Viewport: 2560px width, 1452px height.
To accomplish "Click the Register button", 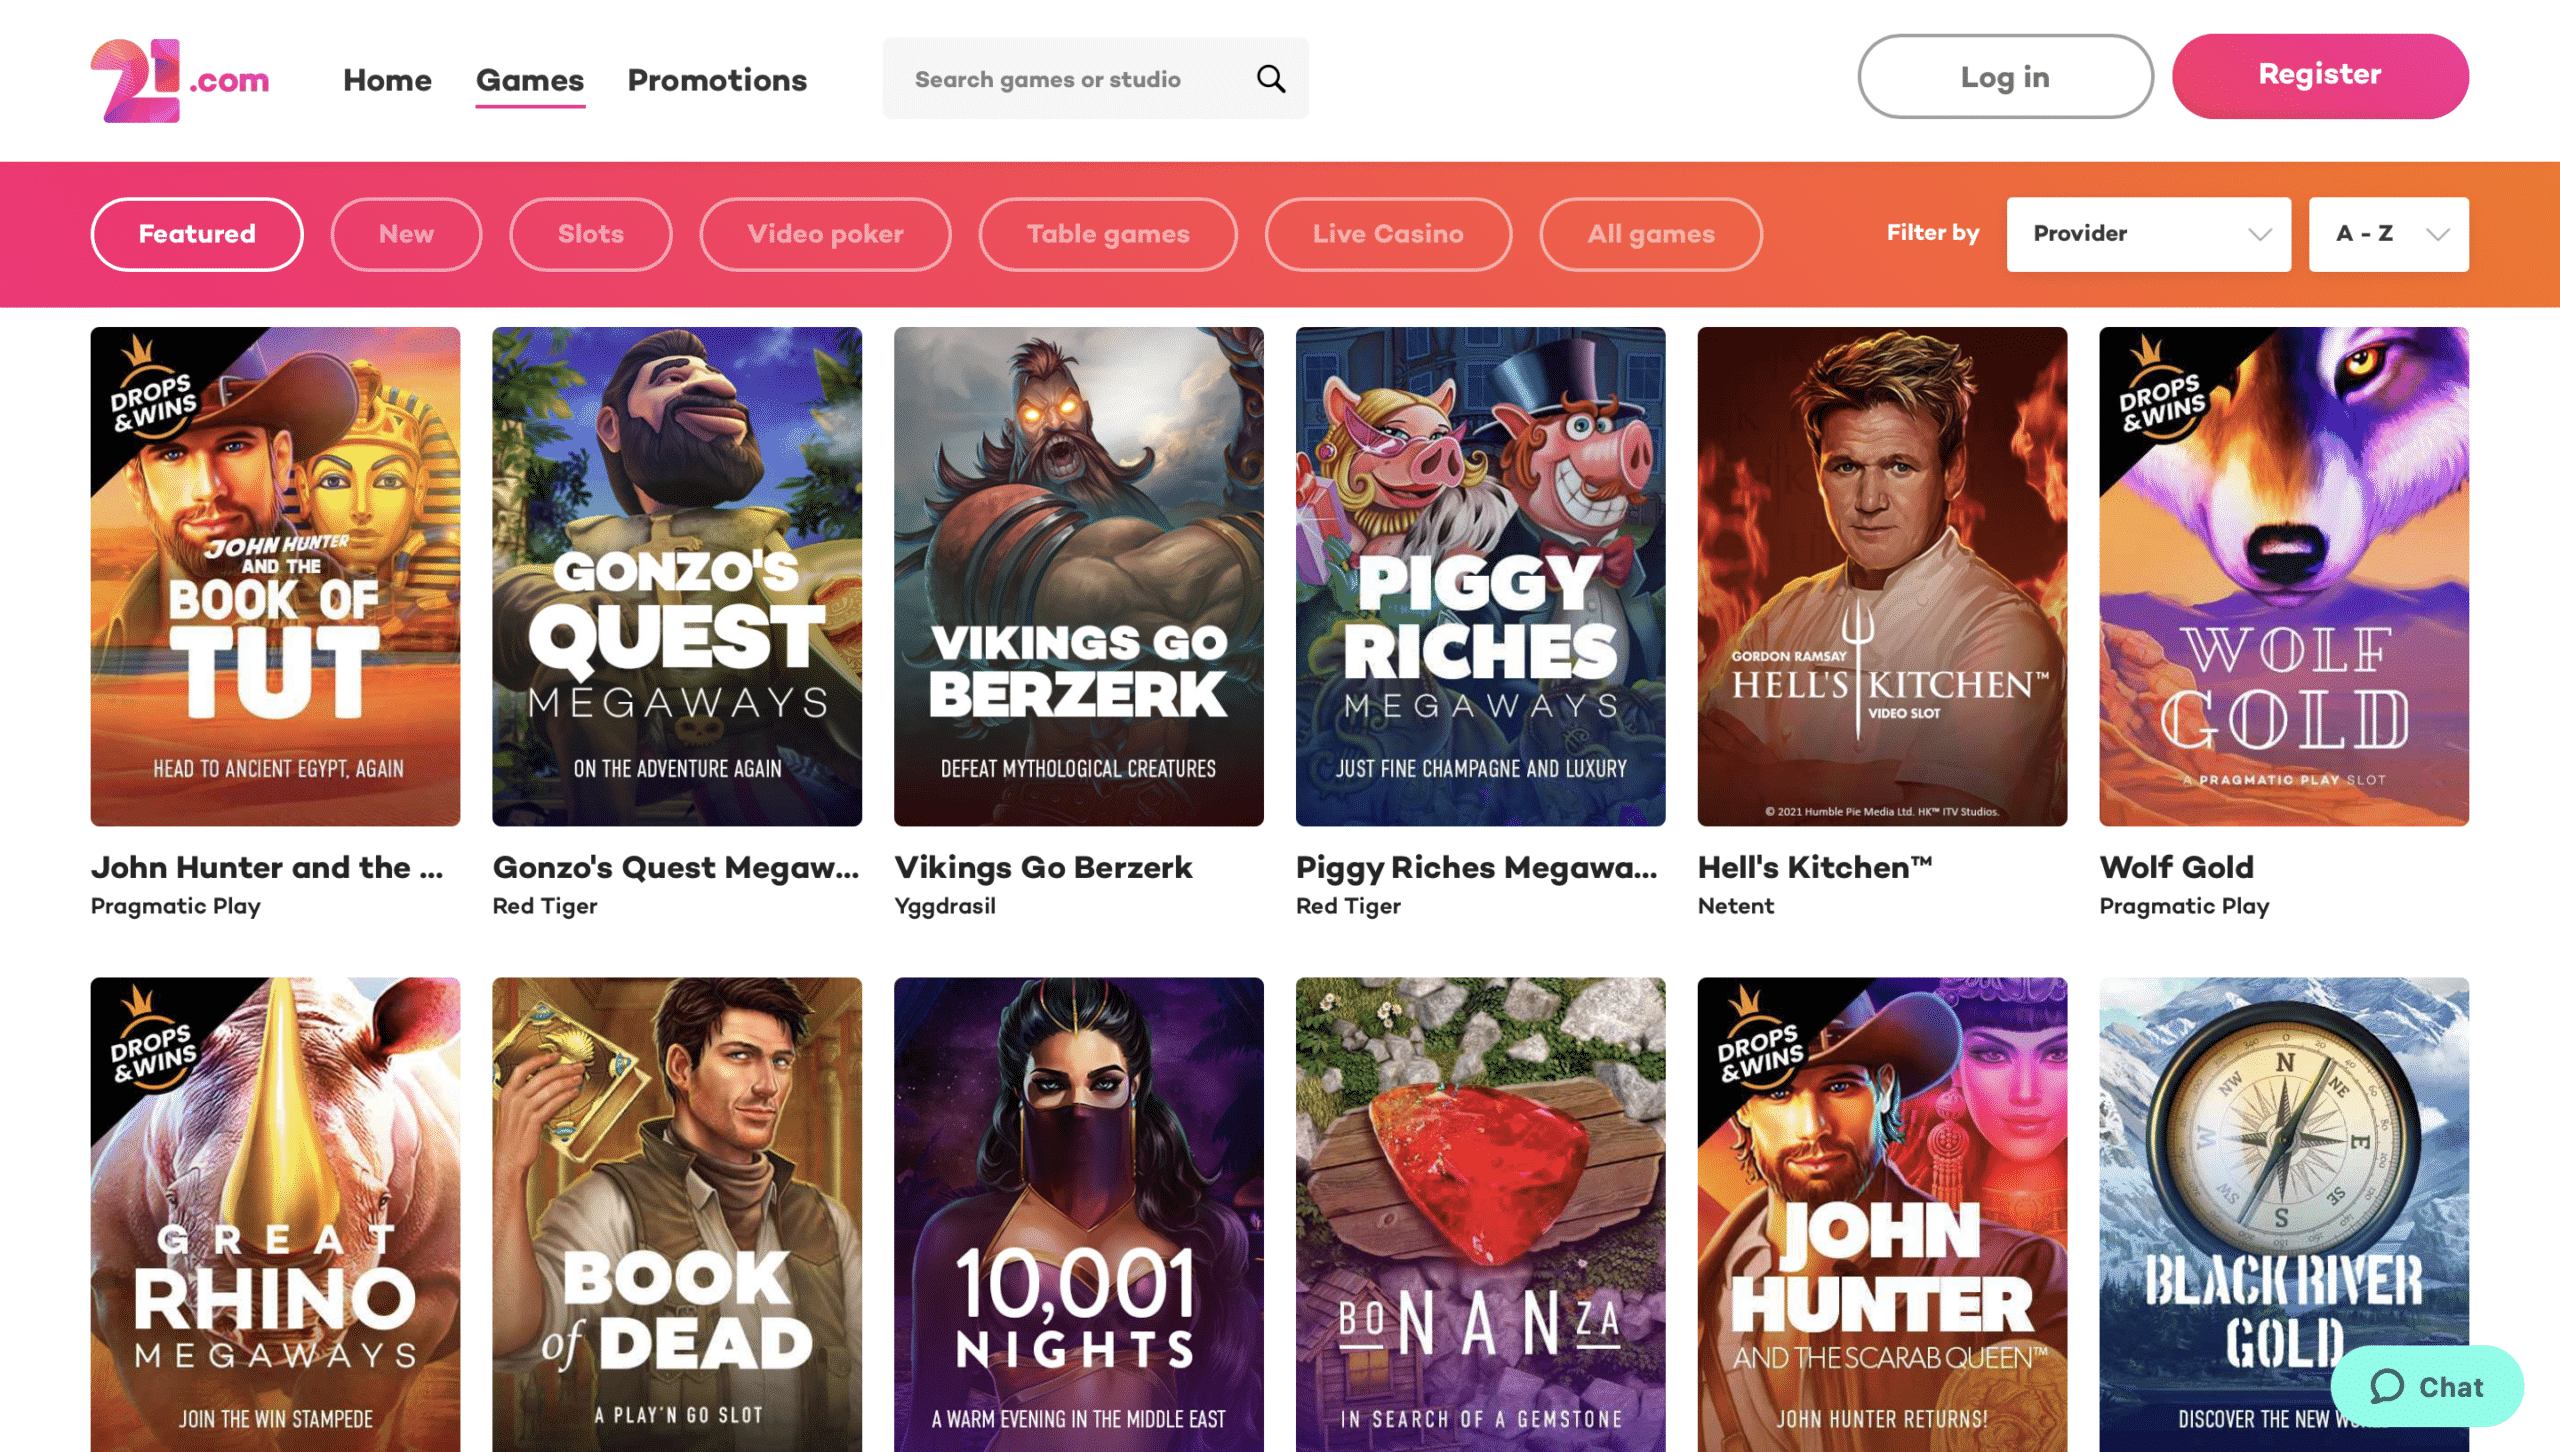I will 2320,77.
